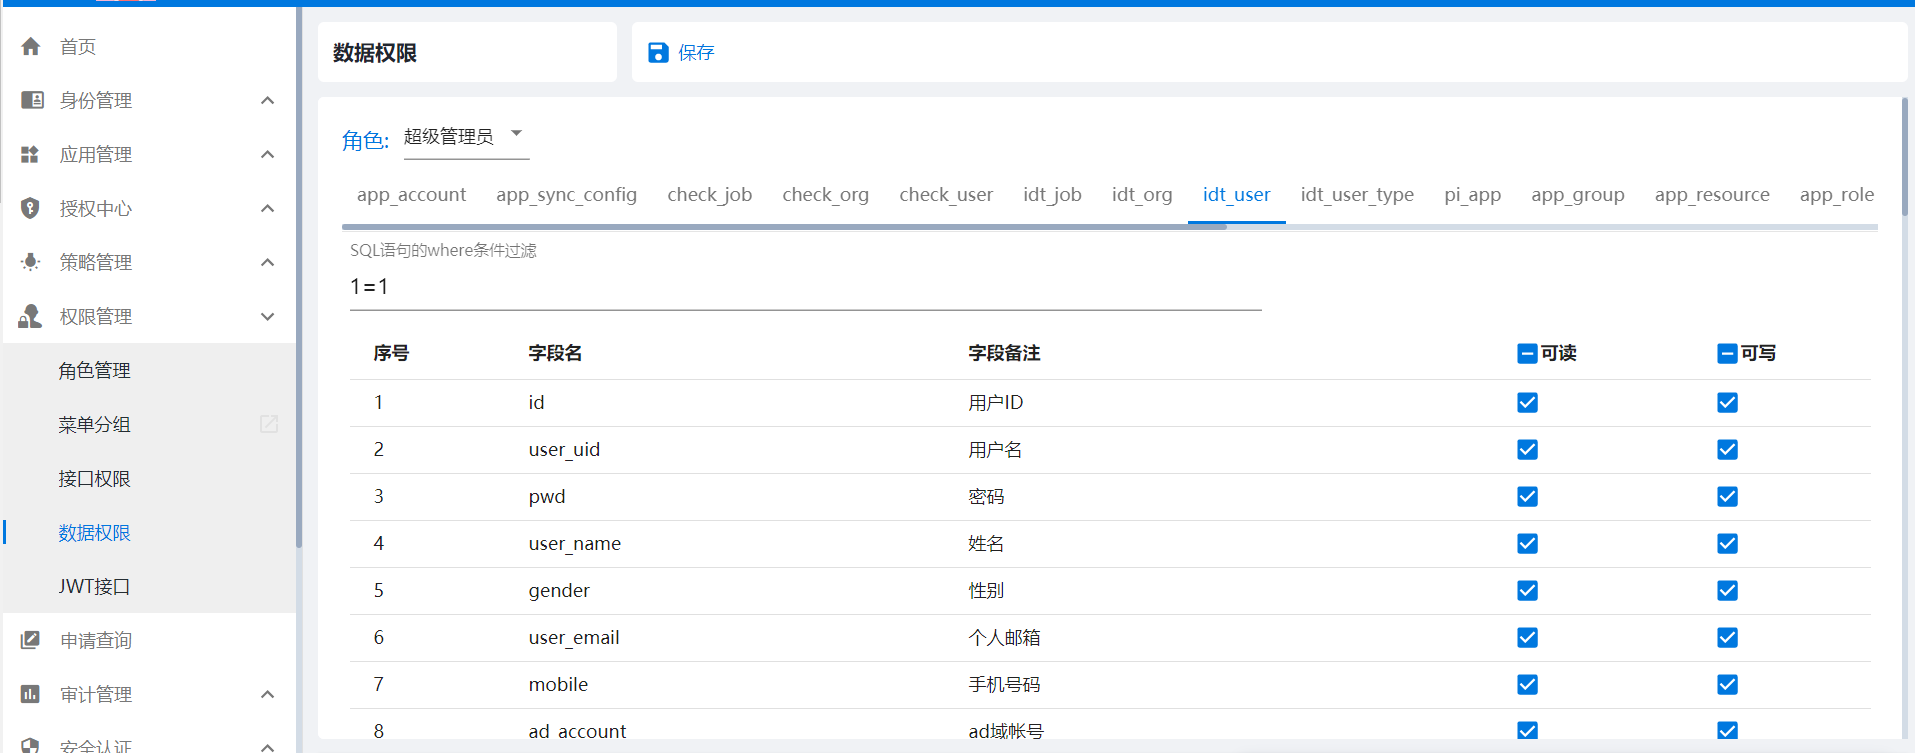Uncheck 可读 for the user_uid row
This screenshot has height=753, width=1915.
[1527, 449]
